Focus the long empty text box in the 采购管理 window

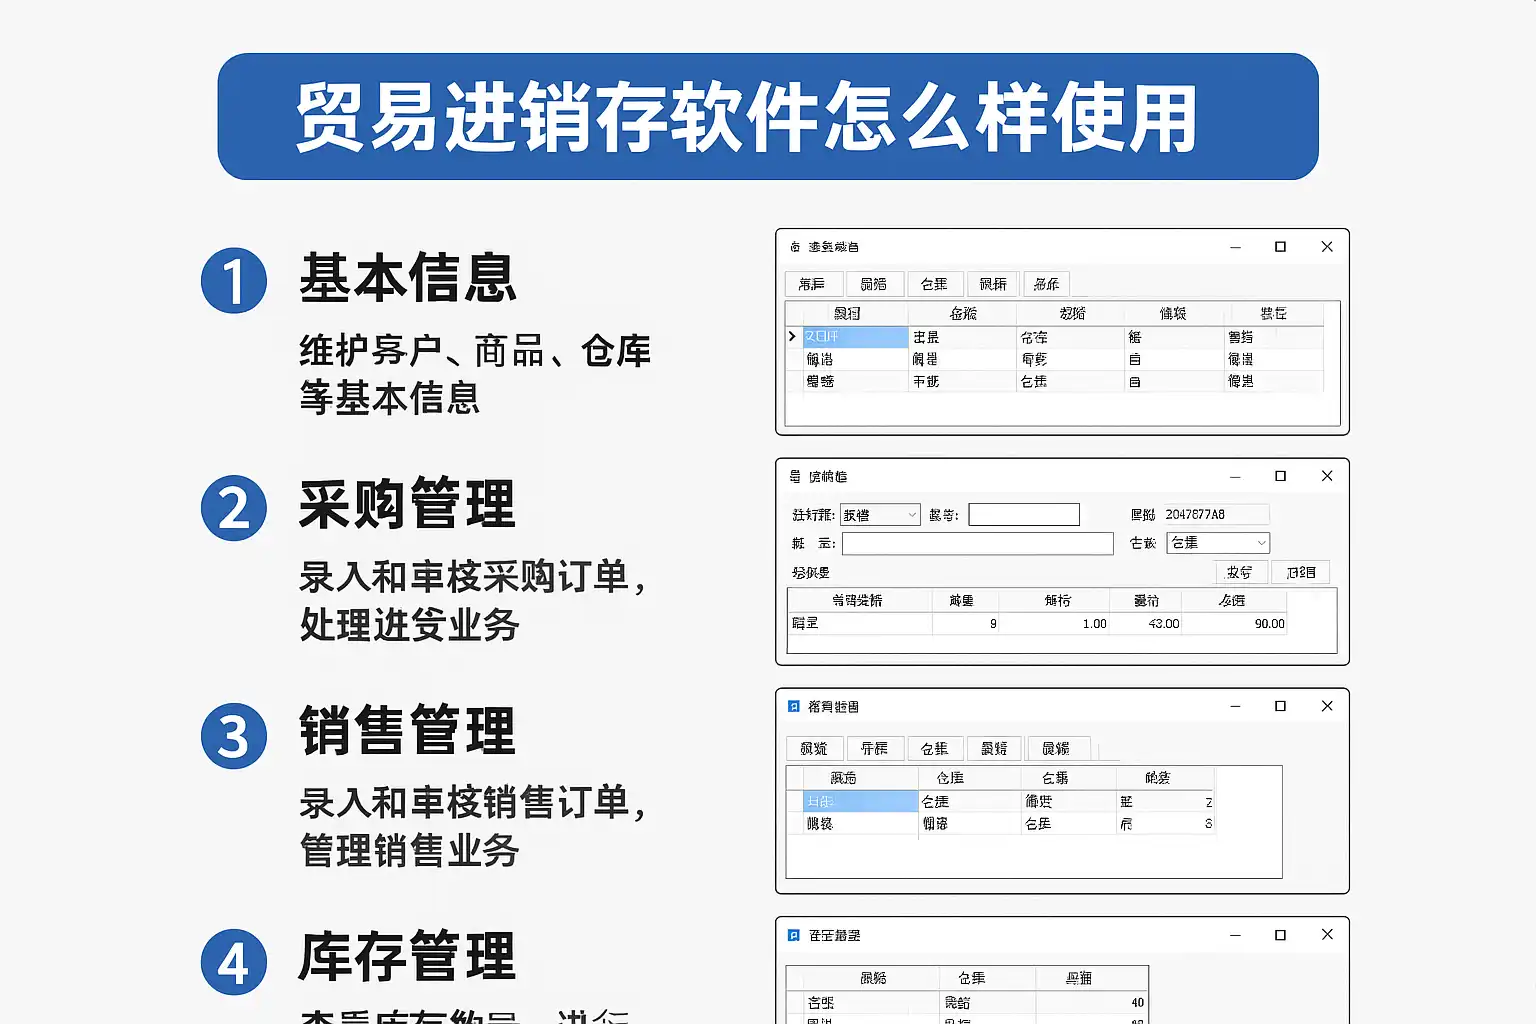pyautogui.click(x=978, y=543)
